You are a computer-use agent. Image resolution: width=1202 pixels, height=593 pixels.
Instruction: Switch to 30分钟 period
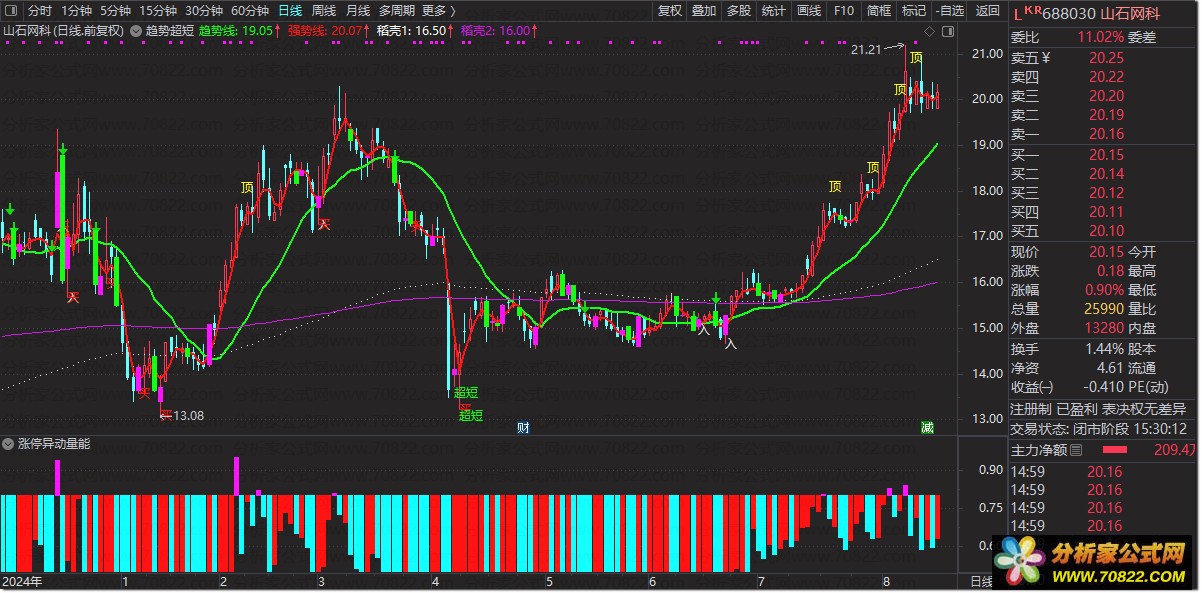click(204, 11)
